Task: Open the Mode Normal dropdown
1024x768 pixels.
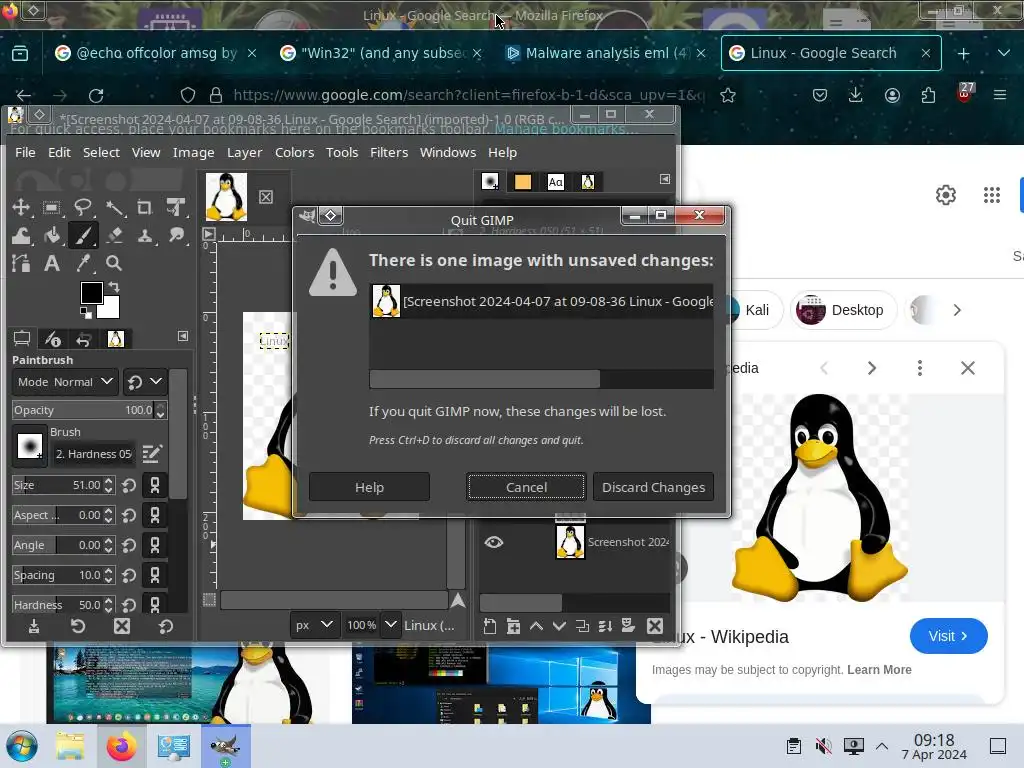Action: 65,382
